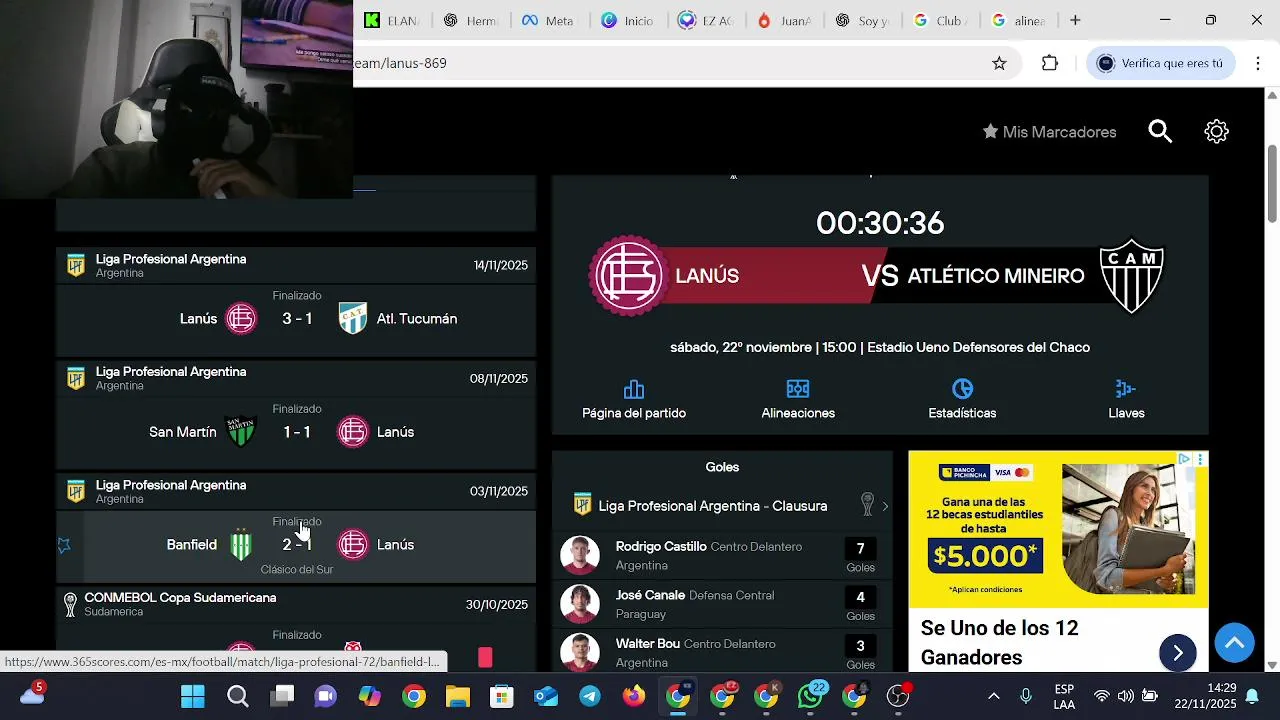Open the 365Scores settings gear
This screenshot has width=1280, height=720.
pos(1216,131)
